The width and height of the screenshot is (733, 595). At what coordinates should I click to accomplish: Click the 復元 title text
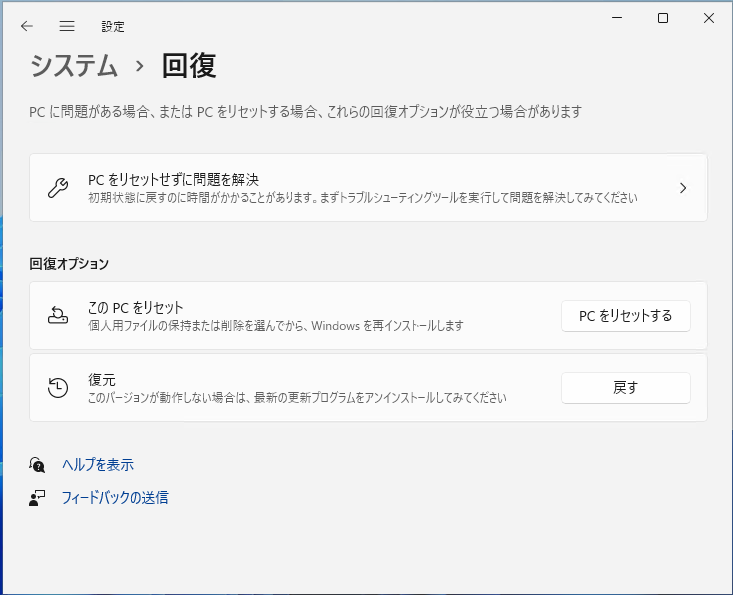tap(102, 380)
